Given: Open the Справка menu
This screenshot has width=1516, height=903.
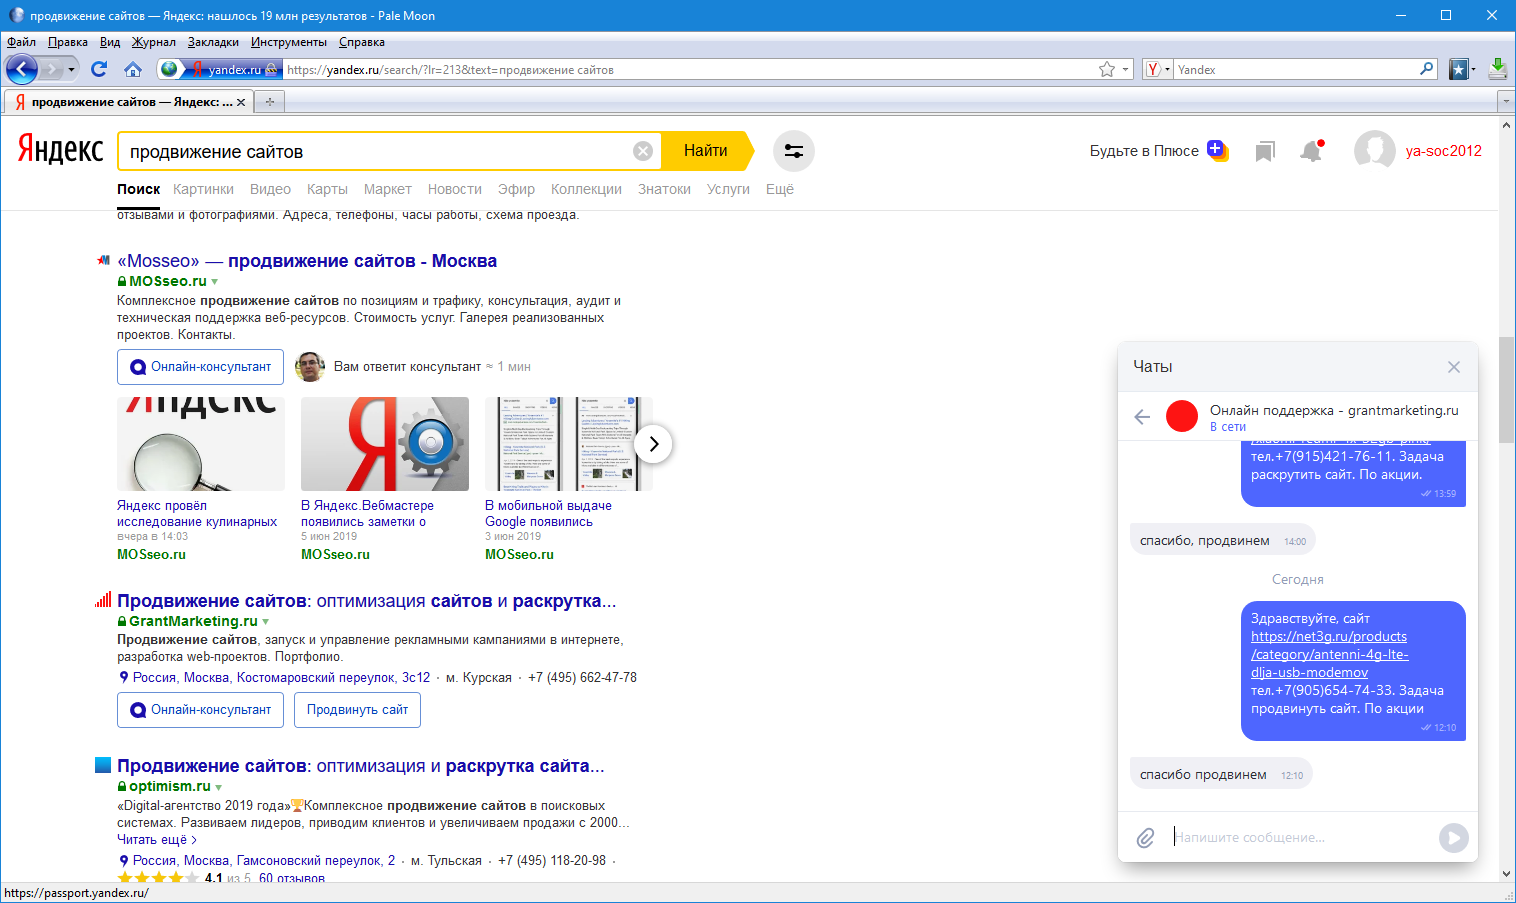Looking at the screenshot, I should [362, 42].
